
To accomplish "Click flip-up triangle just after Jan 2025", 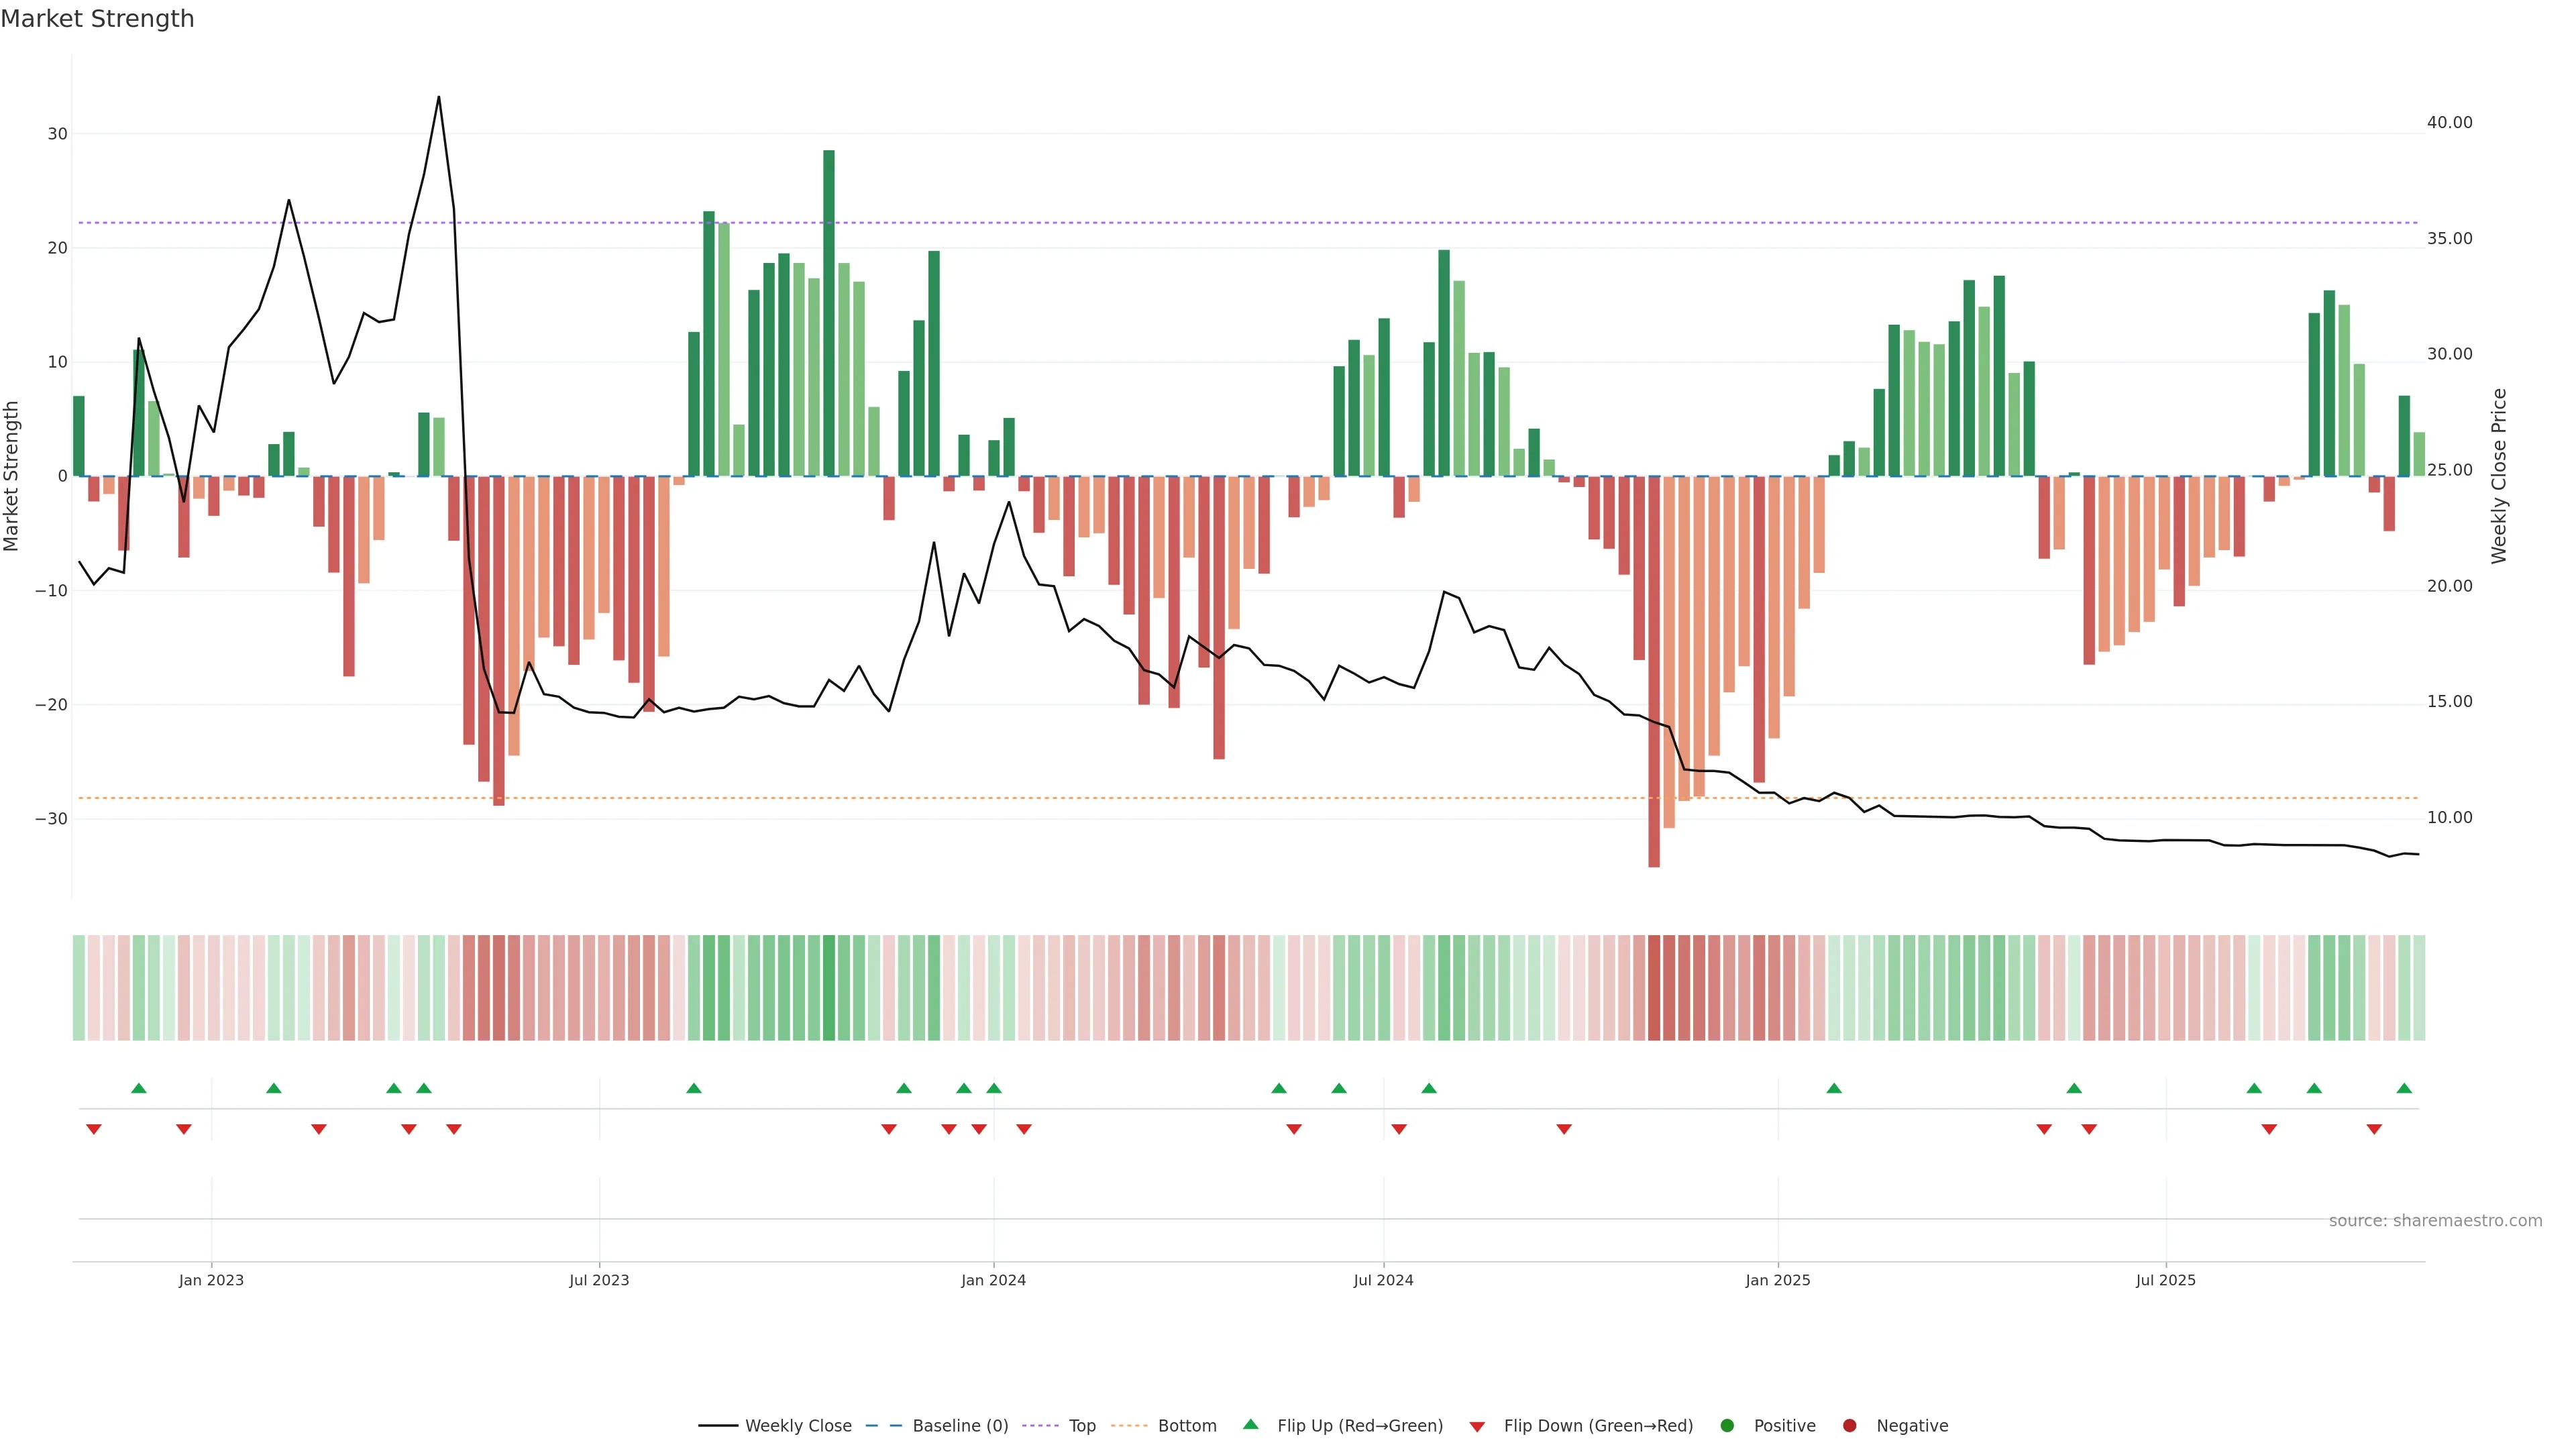I will tap(1834, 1088).
